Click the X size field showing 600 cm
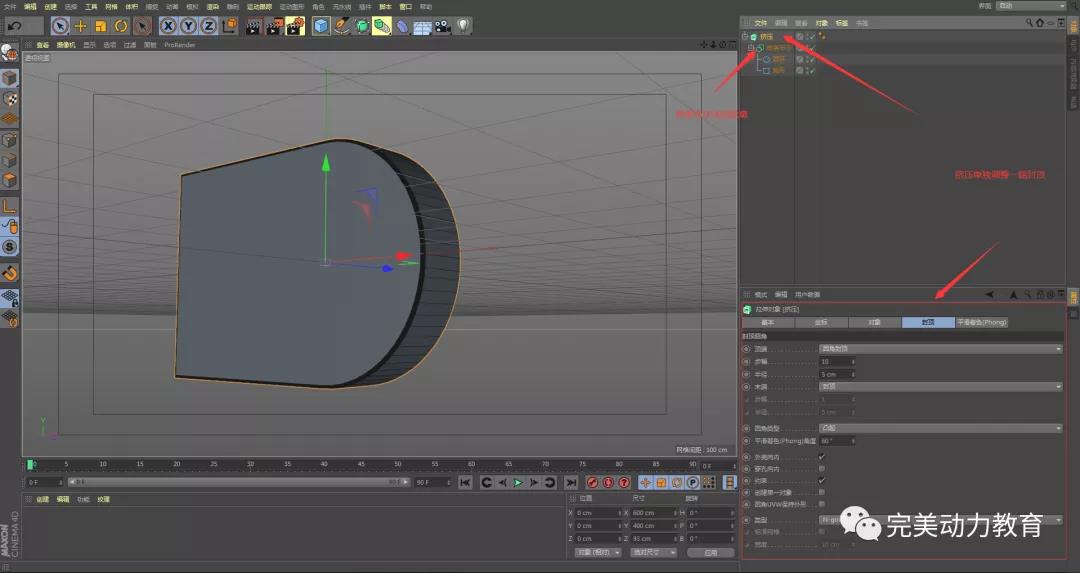Screen dimensions: 1080x573 646,513
